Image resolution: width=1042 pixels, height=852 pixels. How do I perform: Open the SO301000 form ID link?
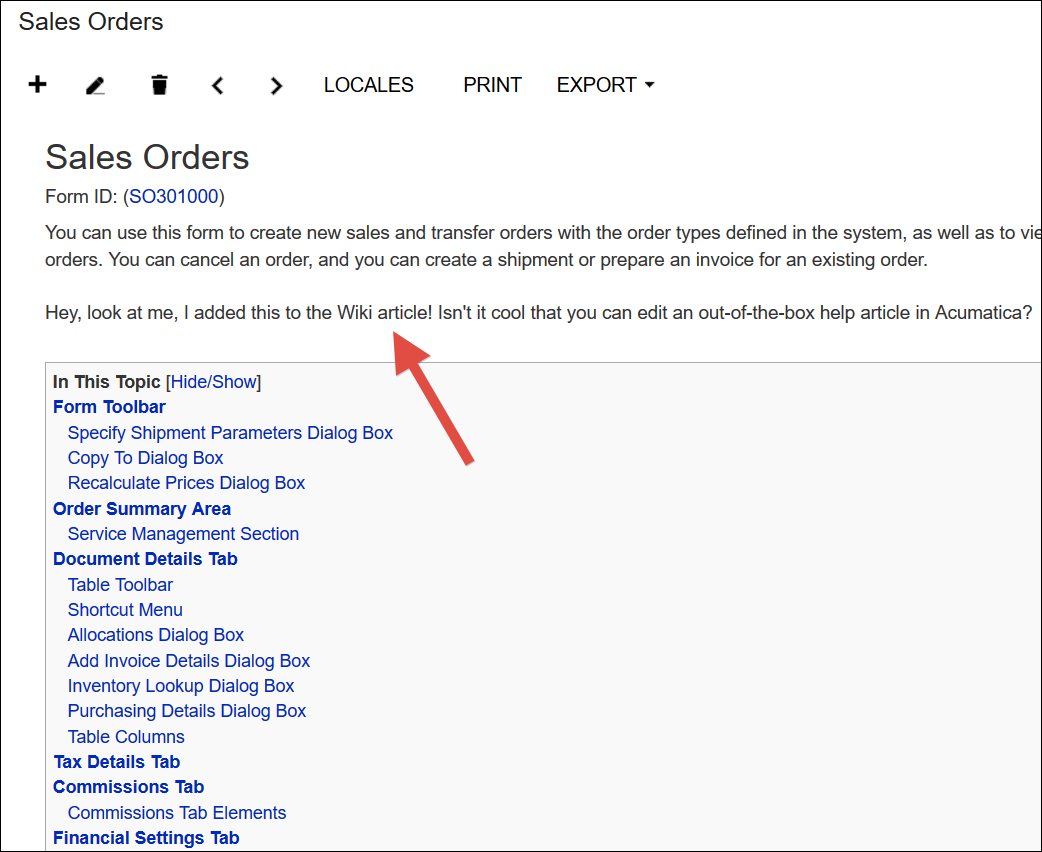[174, 197]
